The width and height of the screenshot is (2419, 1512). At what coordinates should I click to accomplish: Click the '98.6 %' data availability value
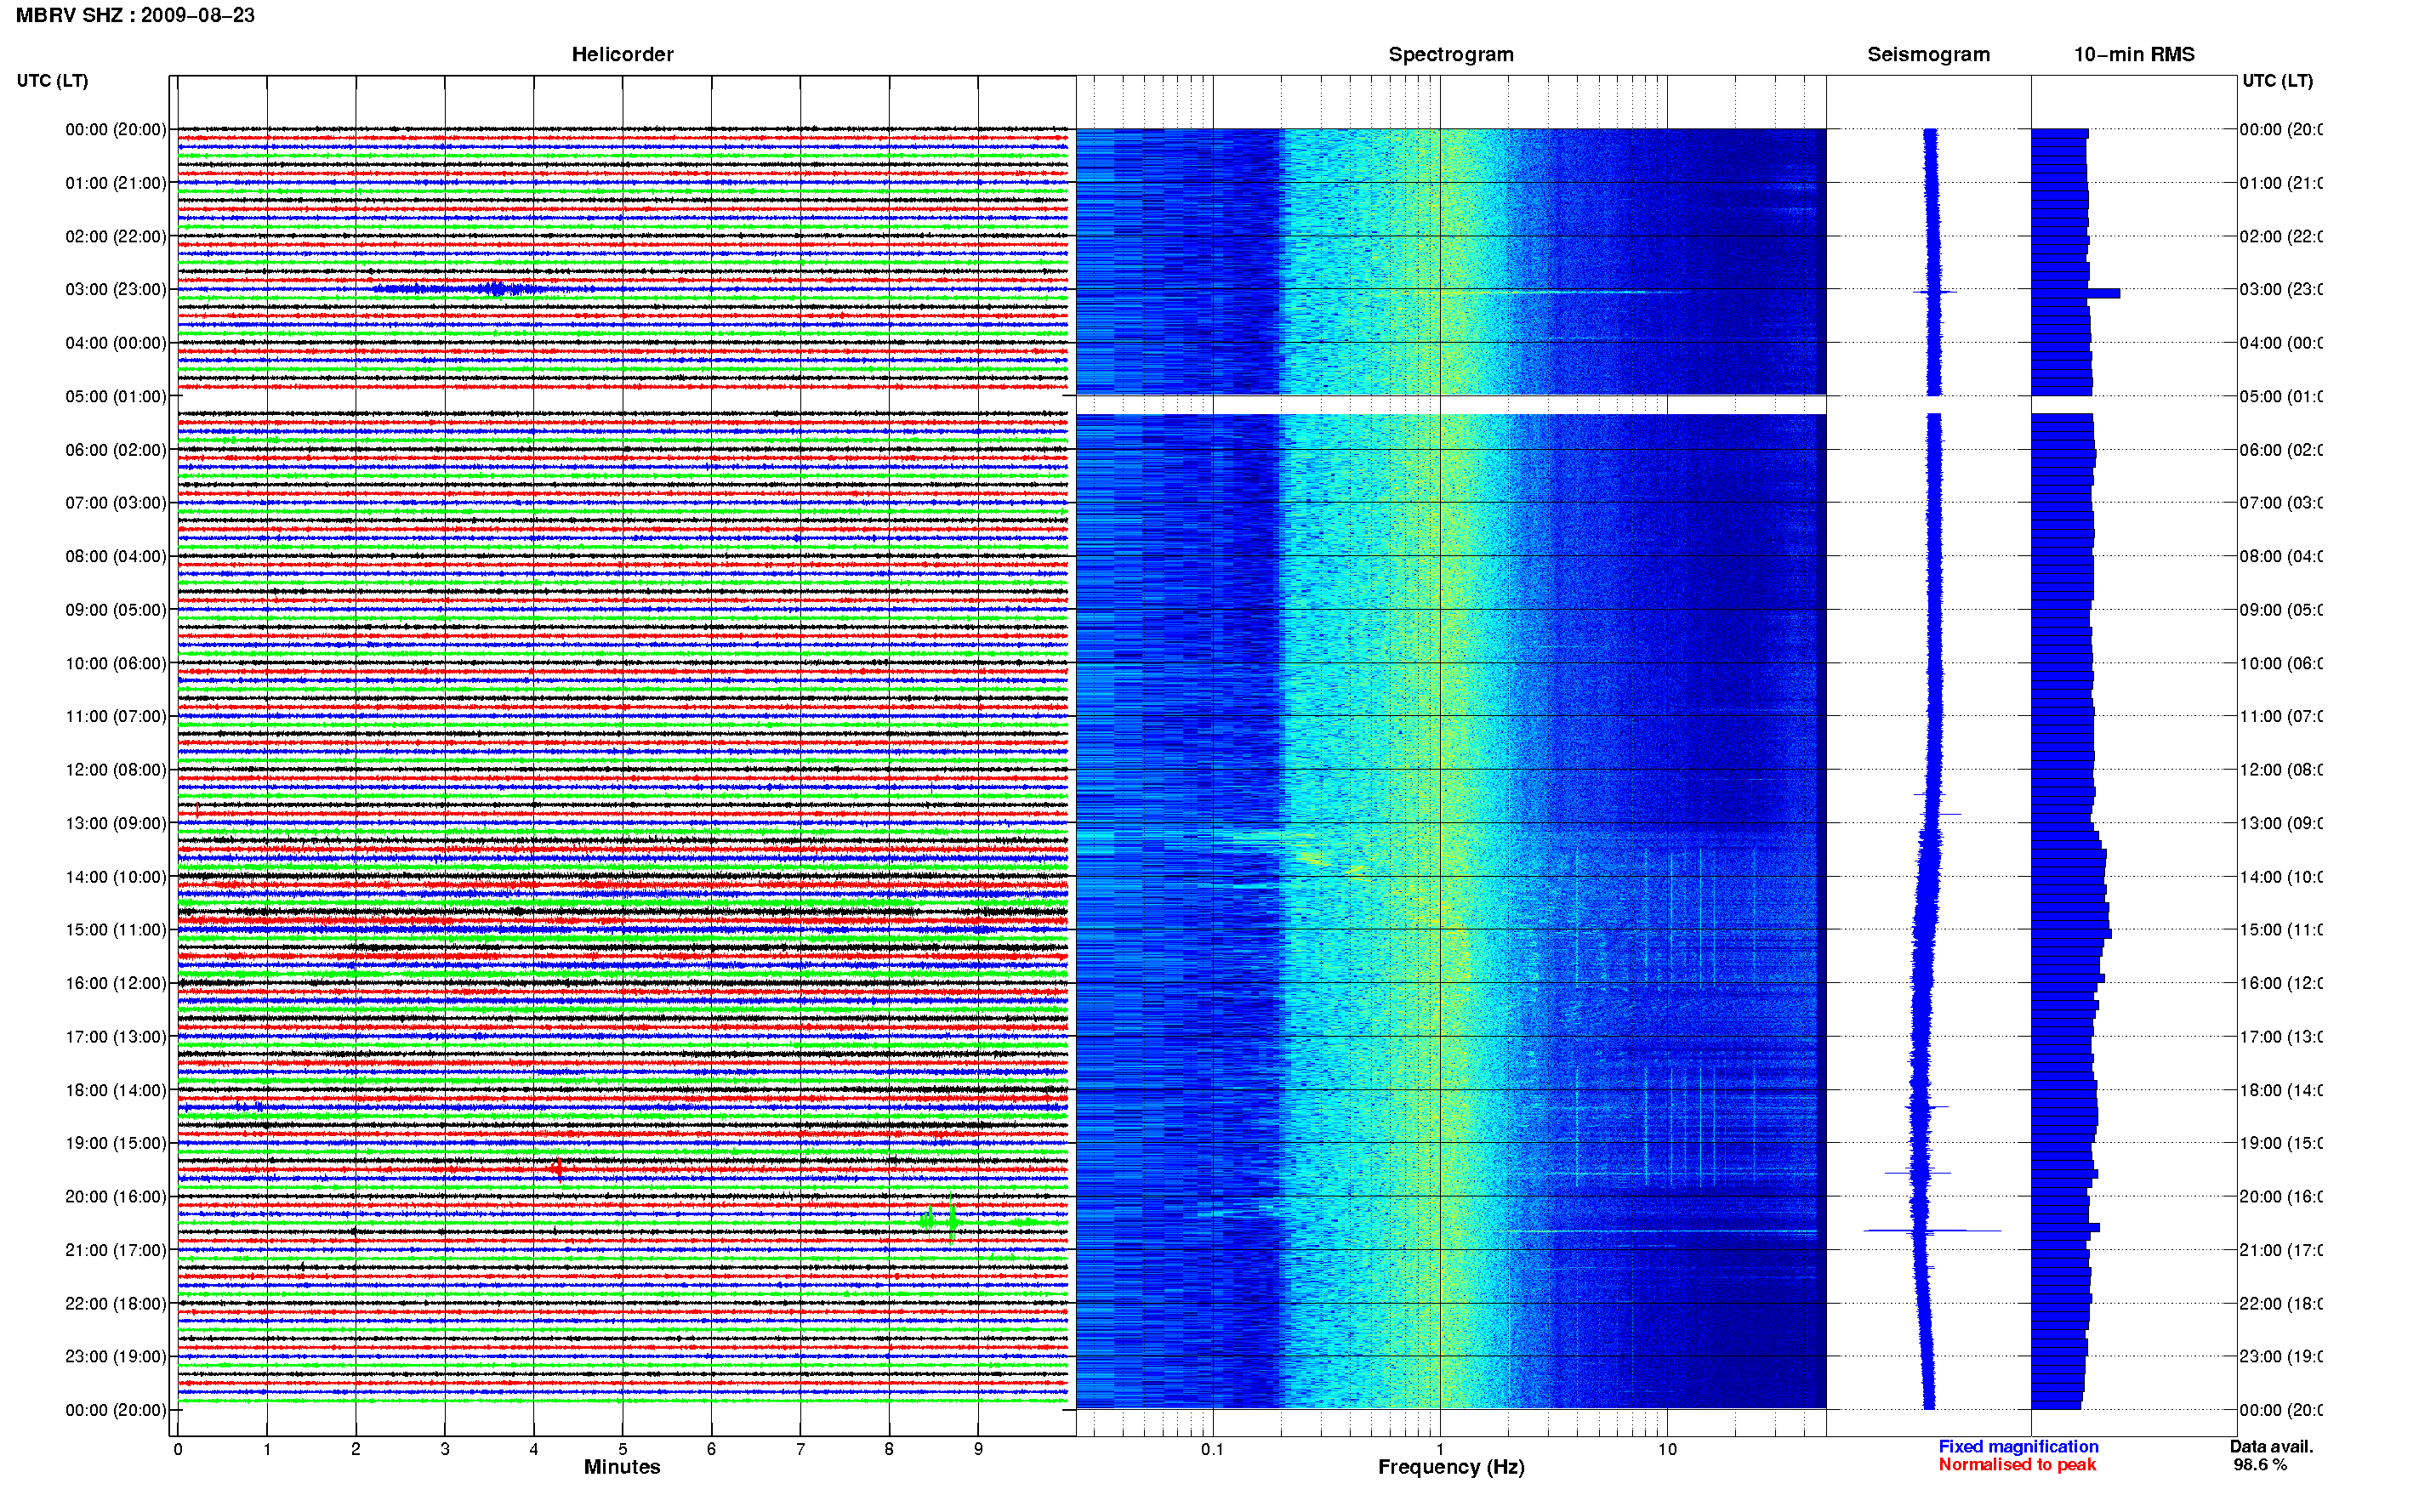2260,1465
